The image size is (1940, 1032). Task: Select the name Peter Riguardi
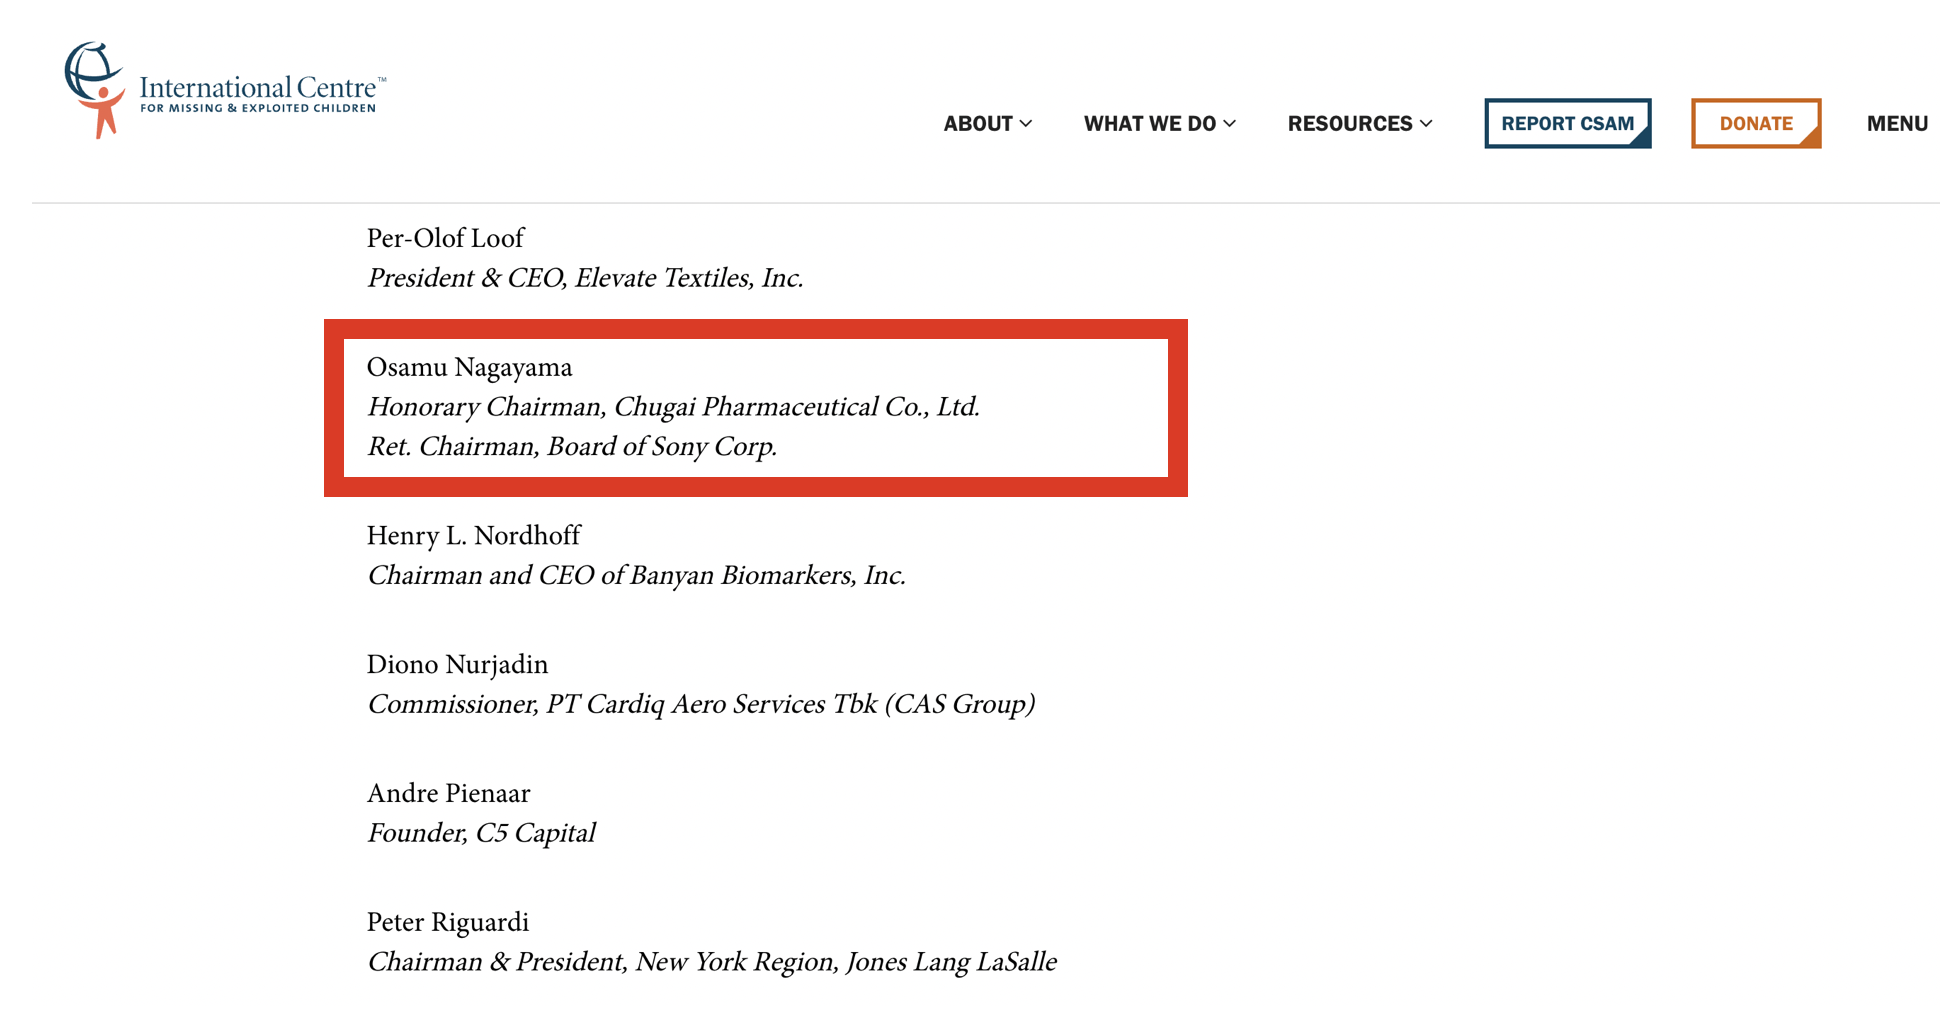447,923
